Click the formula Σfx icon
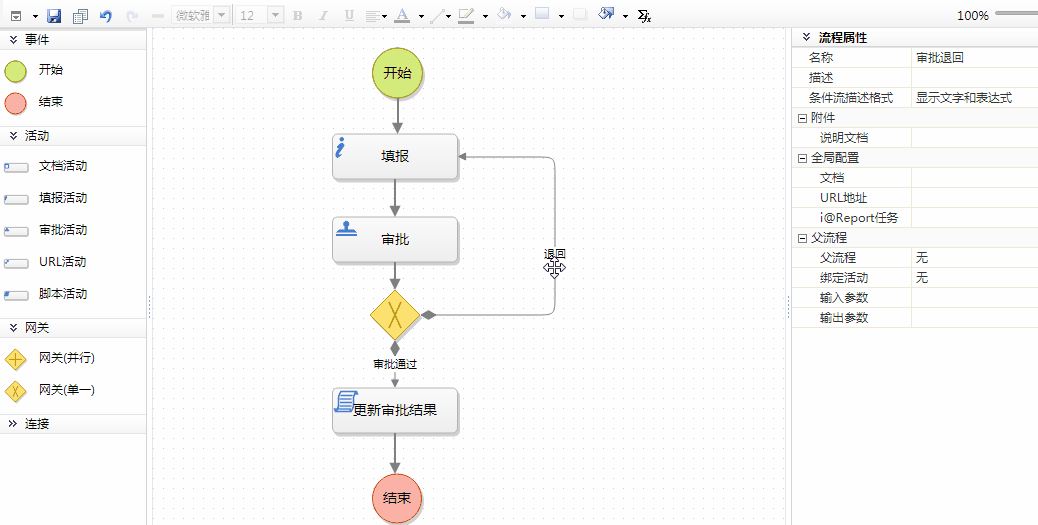The height and width of the screenshot is (525, 1038). click(x=644, y=16)
